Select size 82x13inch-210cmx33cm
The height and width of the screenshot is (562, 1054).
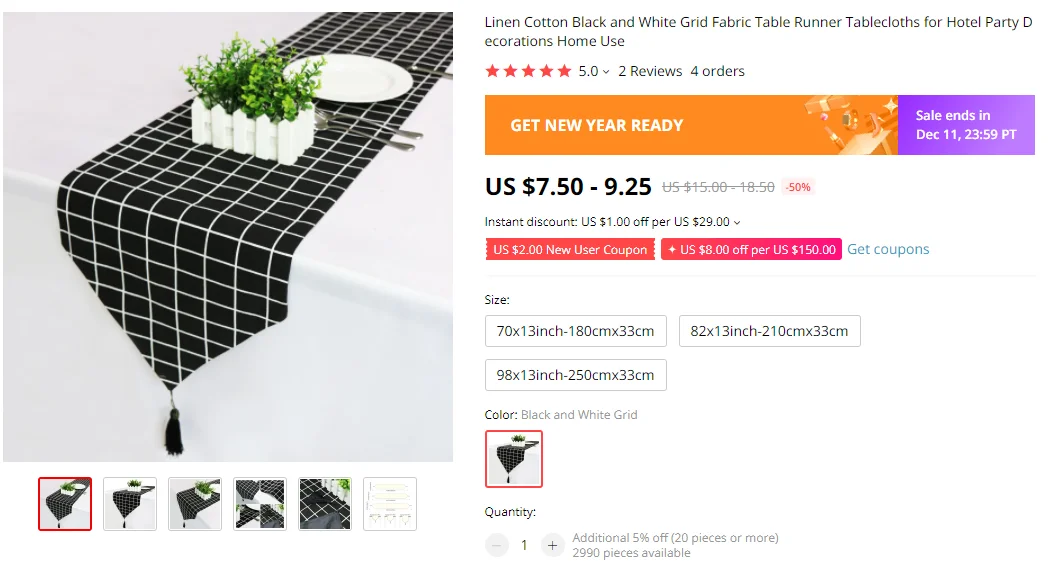tap(770, 331)
